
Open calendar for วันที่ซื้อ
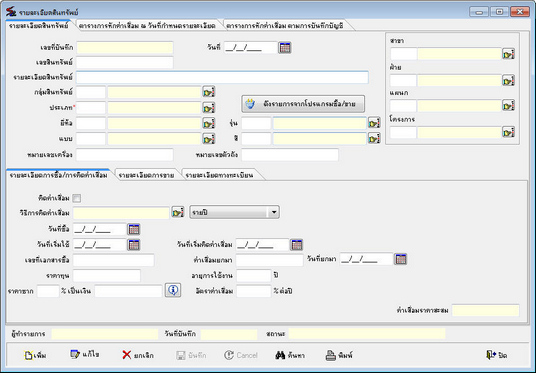134,229
